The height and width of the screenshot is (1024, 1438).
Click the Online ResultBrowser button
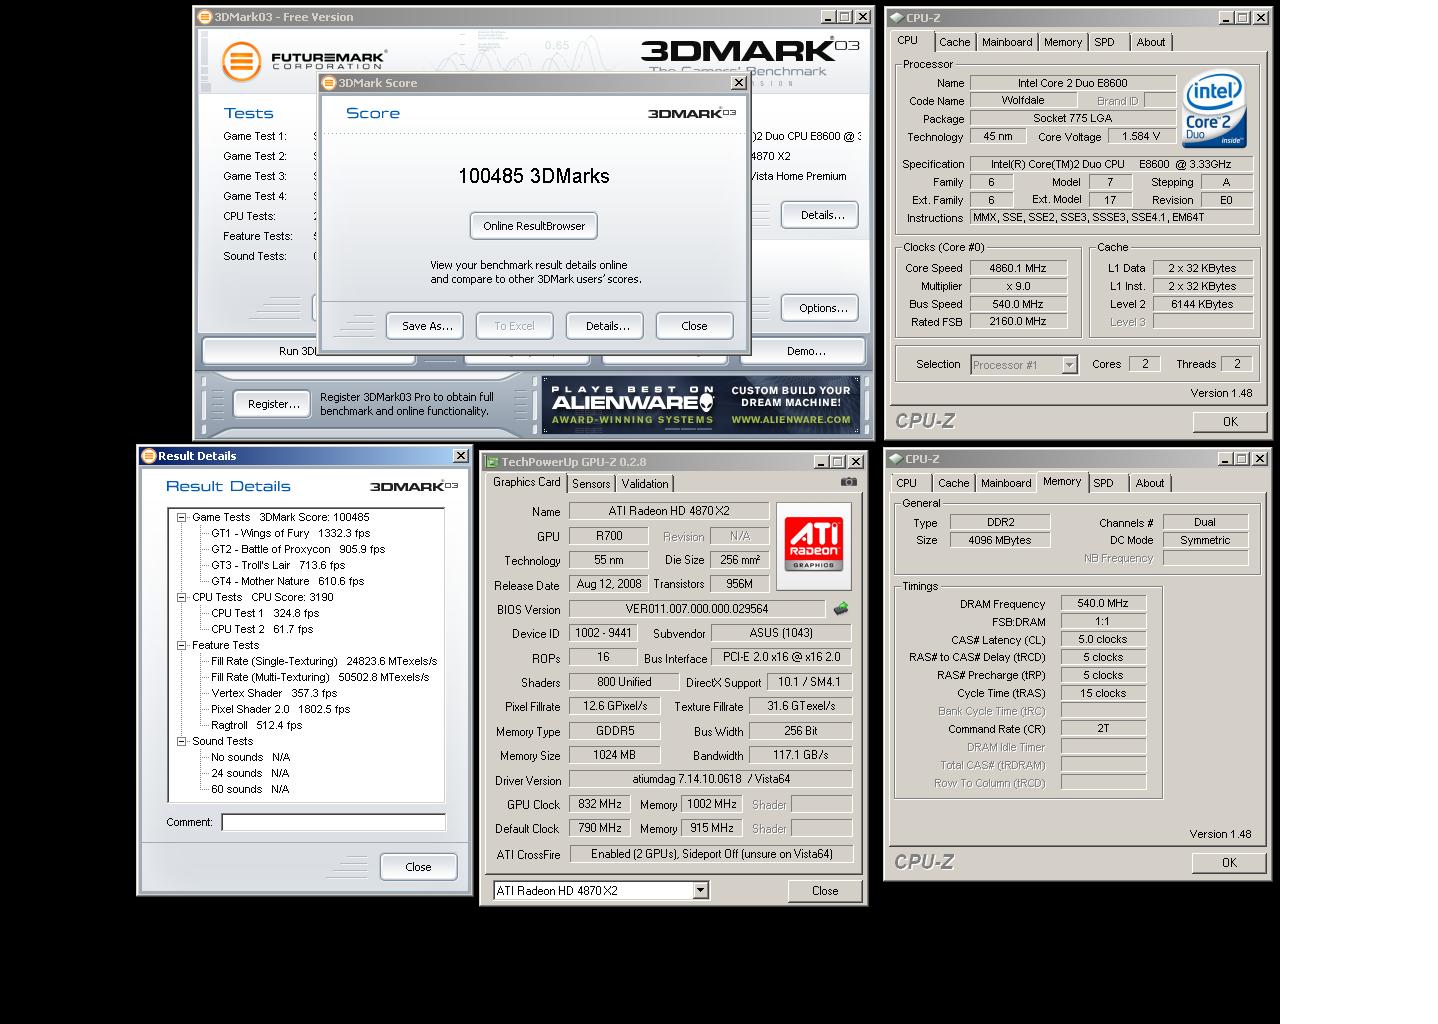pyautogui.click(x=534, y=226)
